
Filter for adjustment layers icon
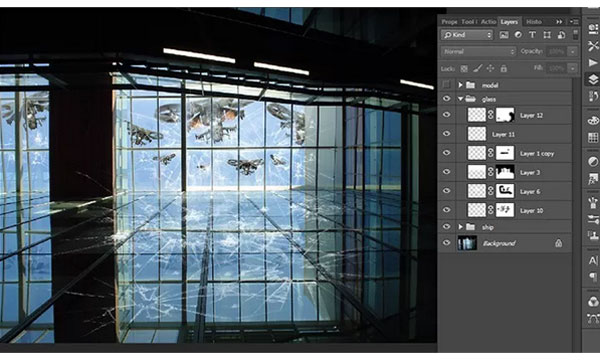(x=518, y=35)
